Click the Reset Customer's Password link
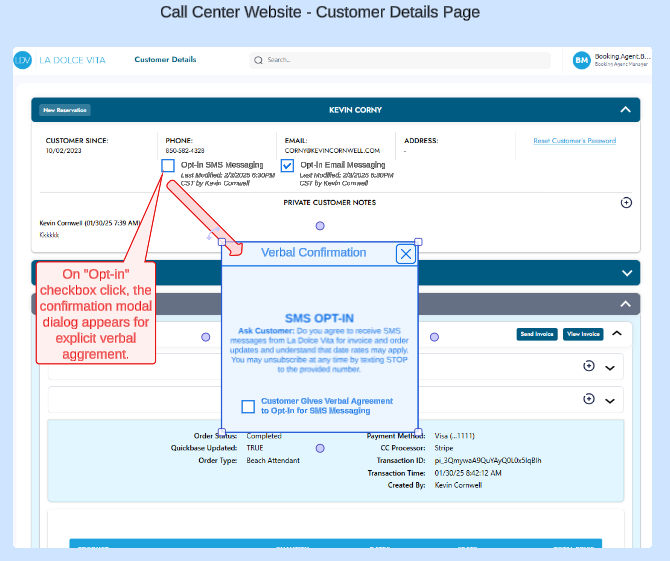Screen dimensions: 670x561 574,141
